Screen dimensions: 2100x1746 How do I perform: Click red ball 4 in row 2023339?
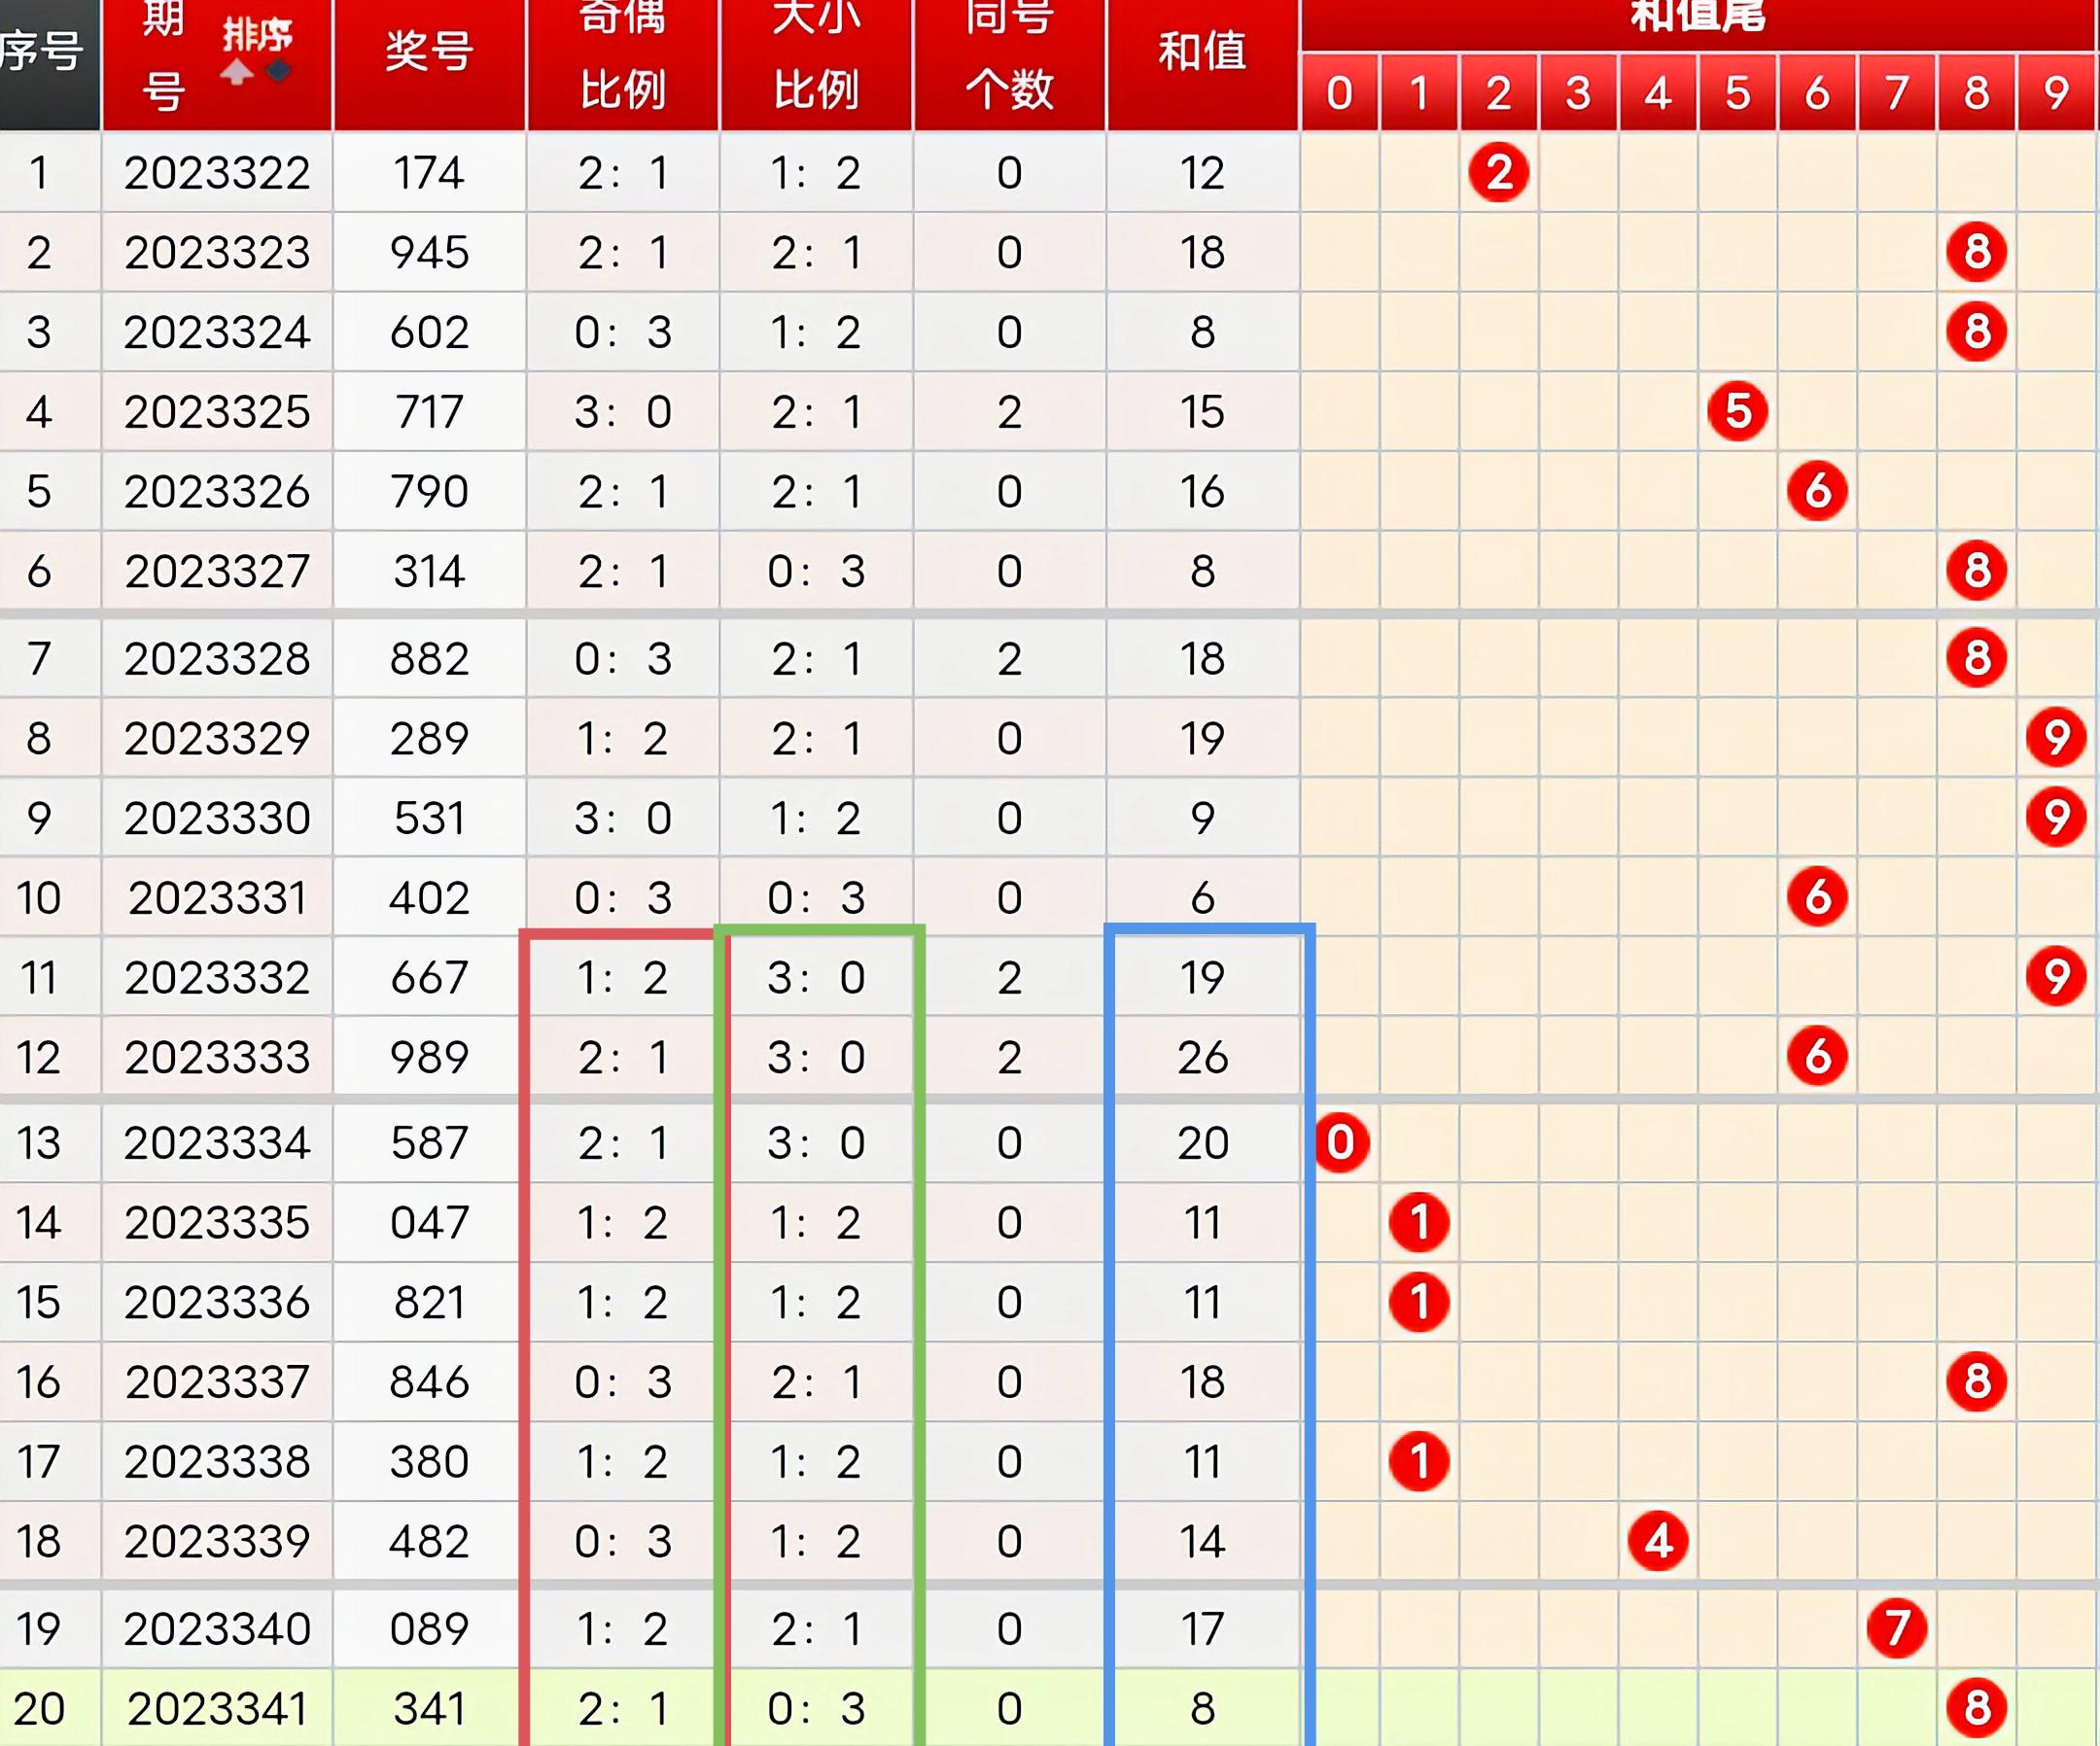(x=1658, y=1541)
